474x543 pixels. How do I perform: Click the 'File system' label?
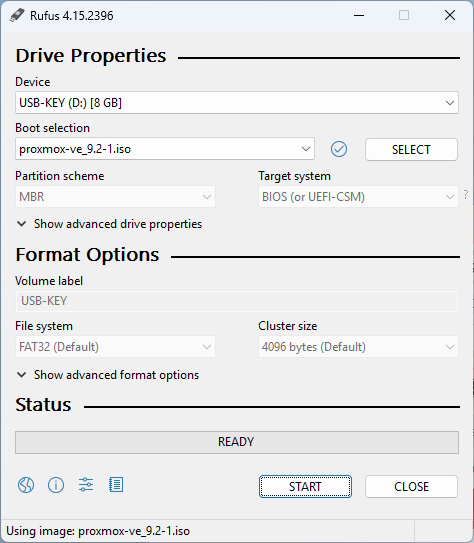(x=44, y=326)
